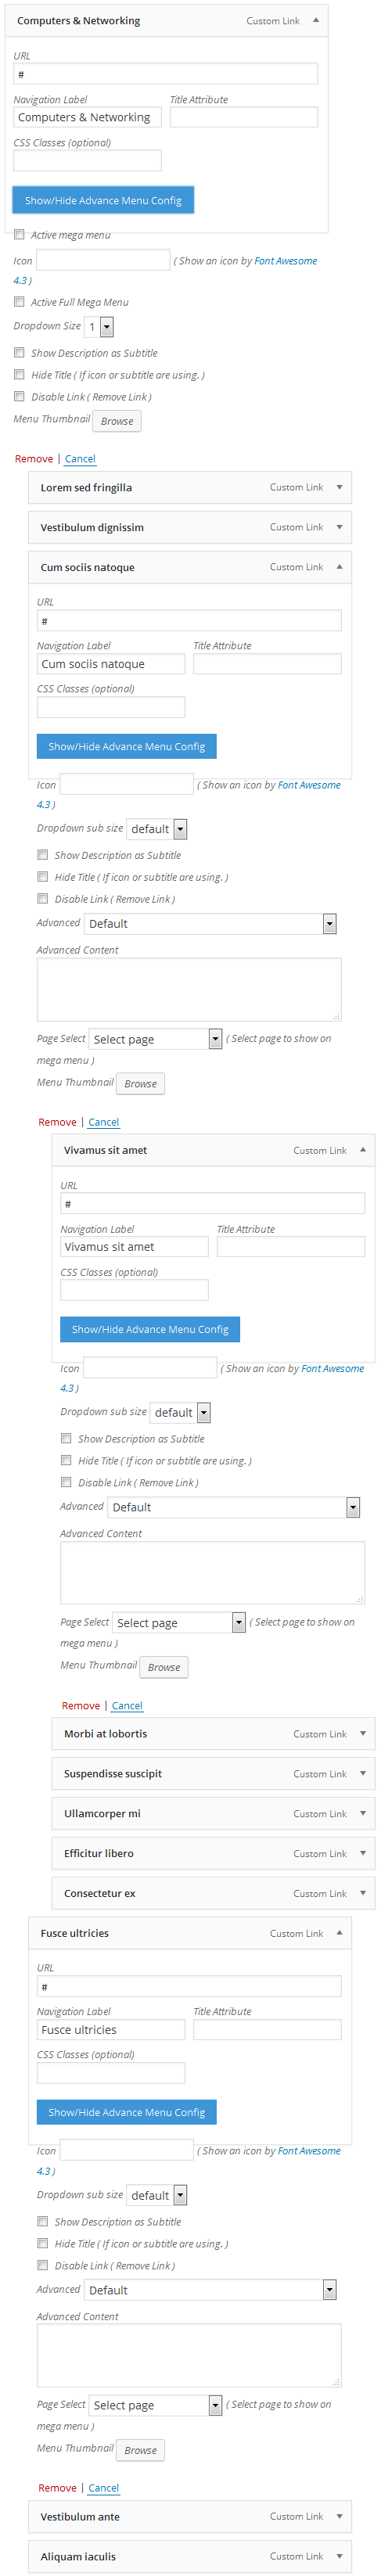Collapse the Computers & Networking menu item arrow

coord(316,20)
